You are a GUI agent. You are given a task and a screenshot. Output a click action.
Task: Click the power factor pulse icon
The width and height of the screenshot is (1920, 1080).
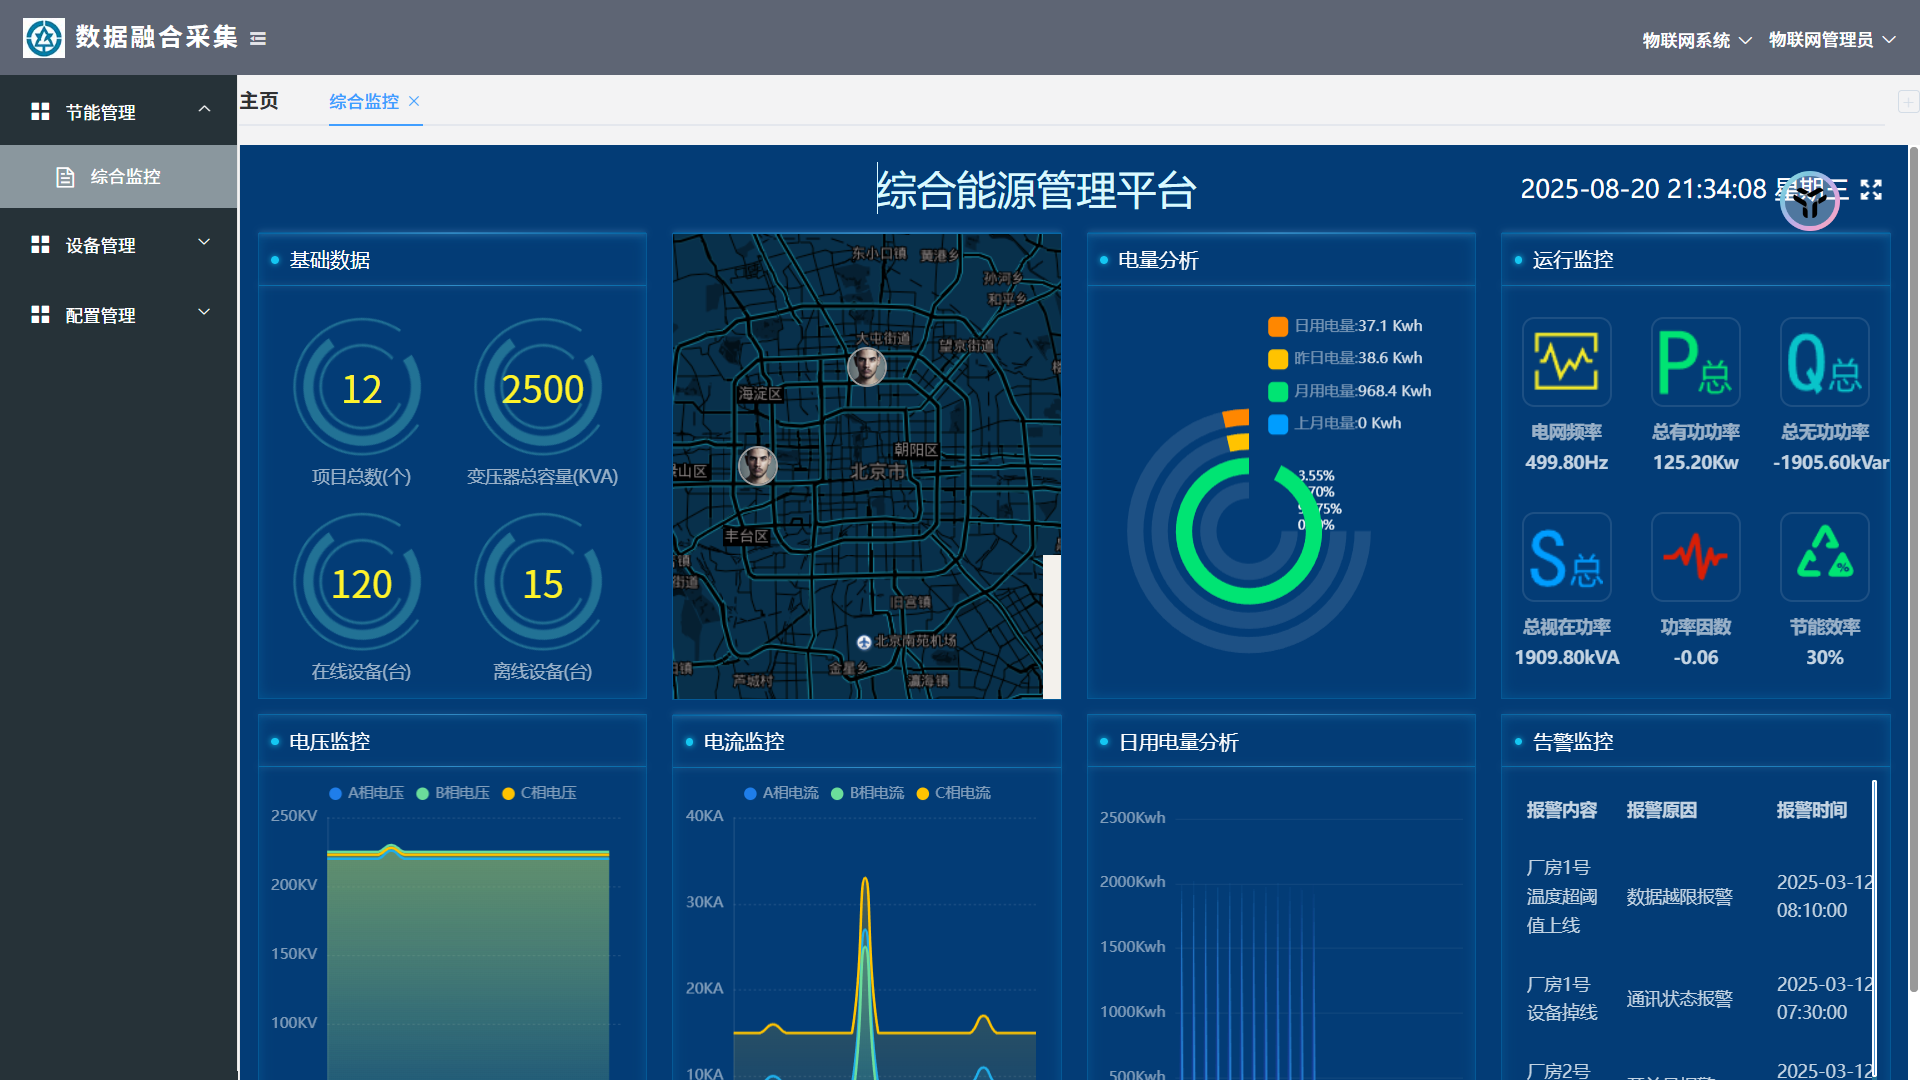click(x=1695, y=557)
